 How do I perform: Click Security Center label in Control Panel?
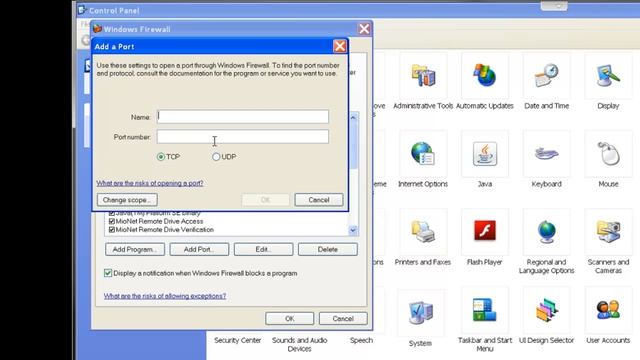pyautogui.click(x=238, y=340)
